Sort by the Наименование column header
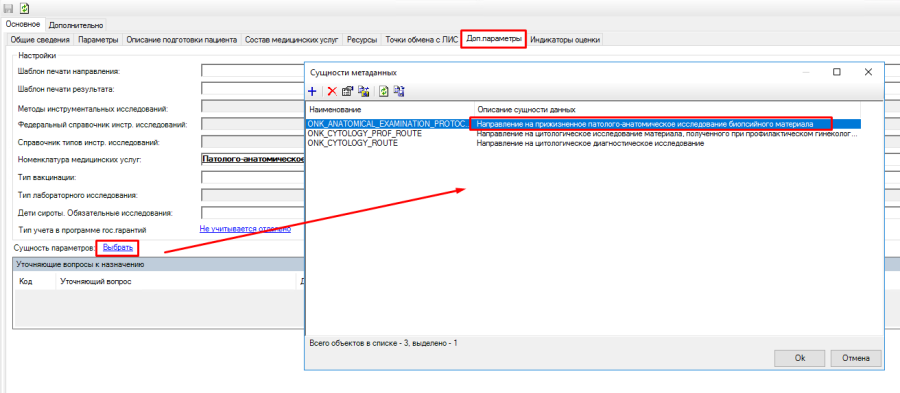The height and width of the screenshot is (393, 900). pyautogui.click(x=390, y=109)
